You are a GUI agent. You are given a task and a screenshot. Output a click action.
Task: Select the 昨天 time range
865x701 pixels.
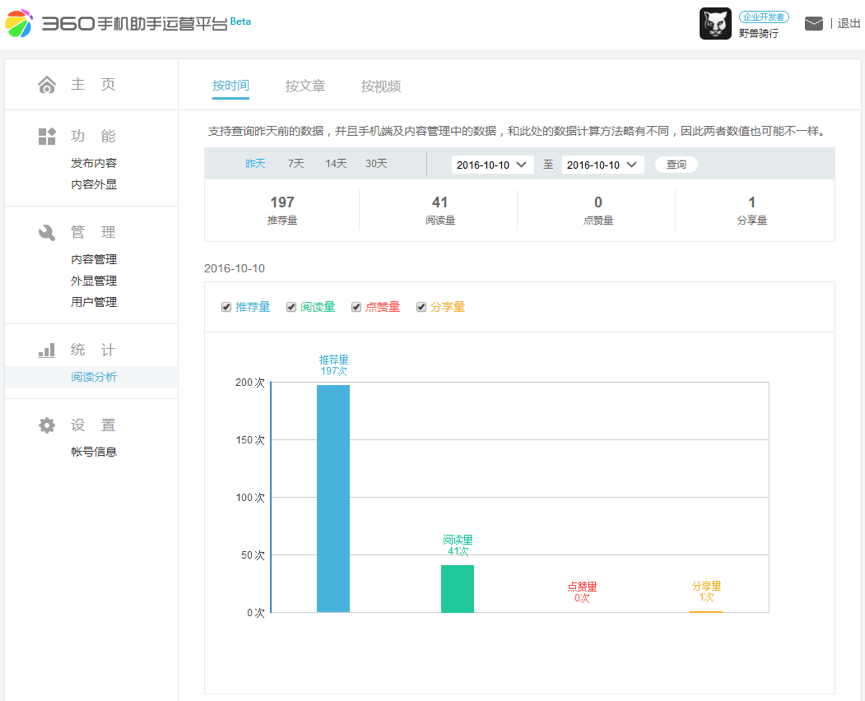[x=255, y=164]
